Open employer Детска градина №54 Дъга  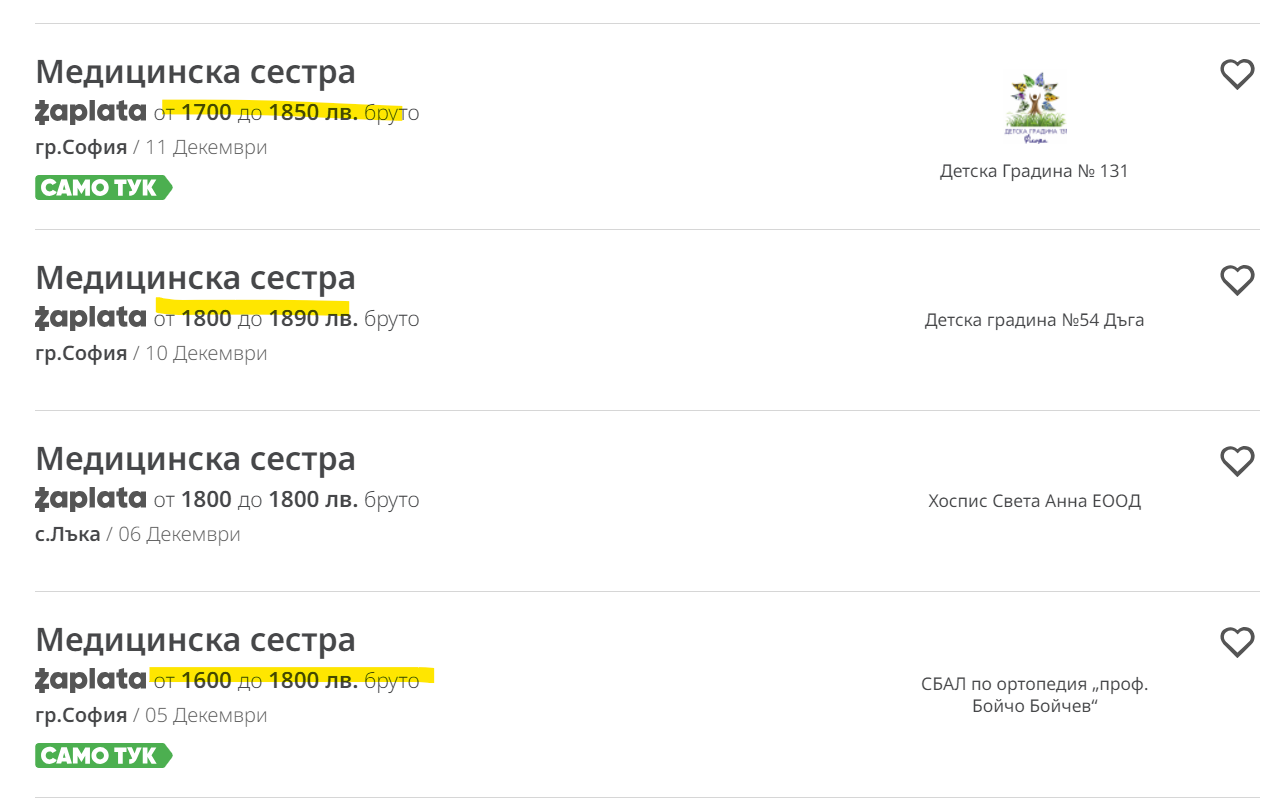click(1034, 320)
